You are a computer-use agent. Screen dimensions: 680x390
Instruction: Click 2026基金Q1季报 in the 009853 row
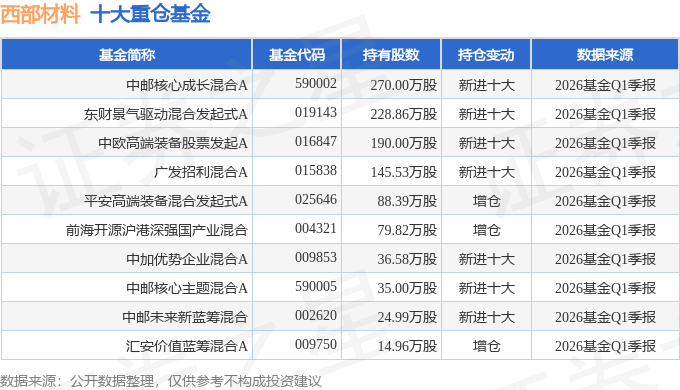point(605,259)
